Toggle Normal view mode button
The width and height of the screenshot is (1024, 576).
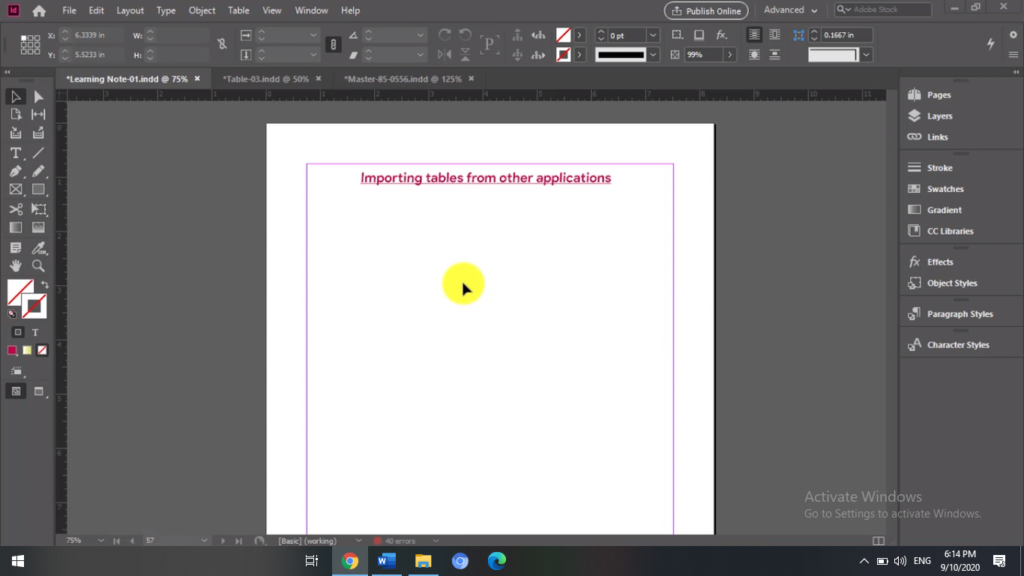[x=16, y=391]
